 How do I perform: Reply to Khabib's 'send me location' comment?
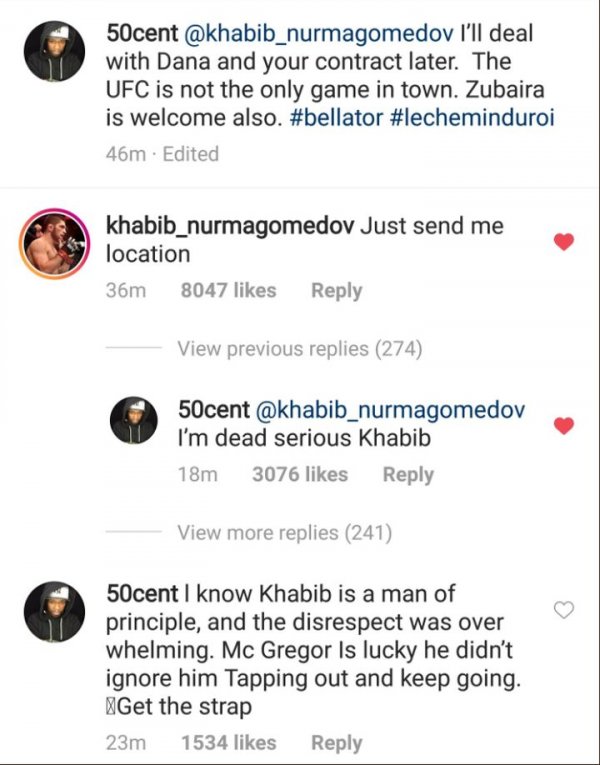coord(336,291)
